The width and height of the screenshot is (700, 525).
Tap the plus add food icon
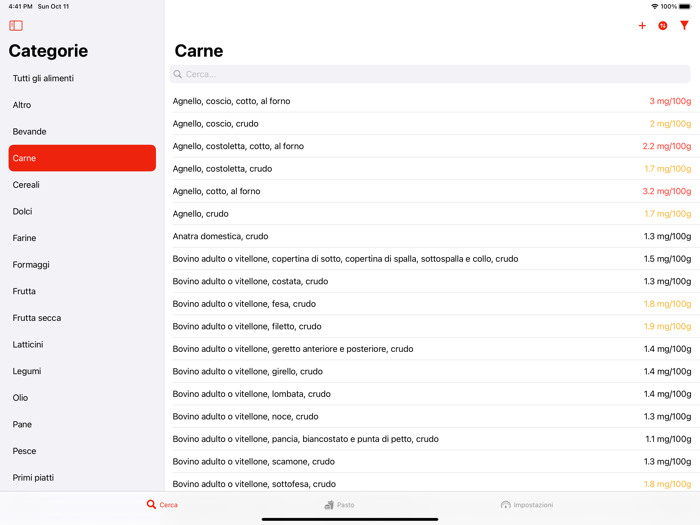point(642,26)
